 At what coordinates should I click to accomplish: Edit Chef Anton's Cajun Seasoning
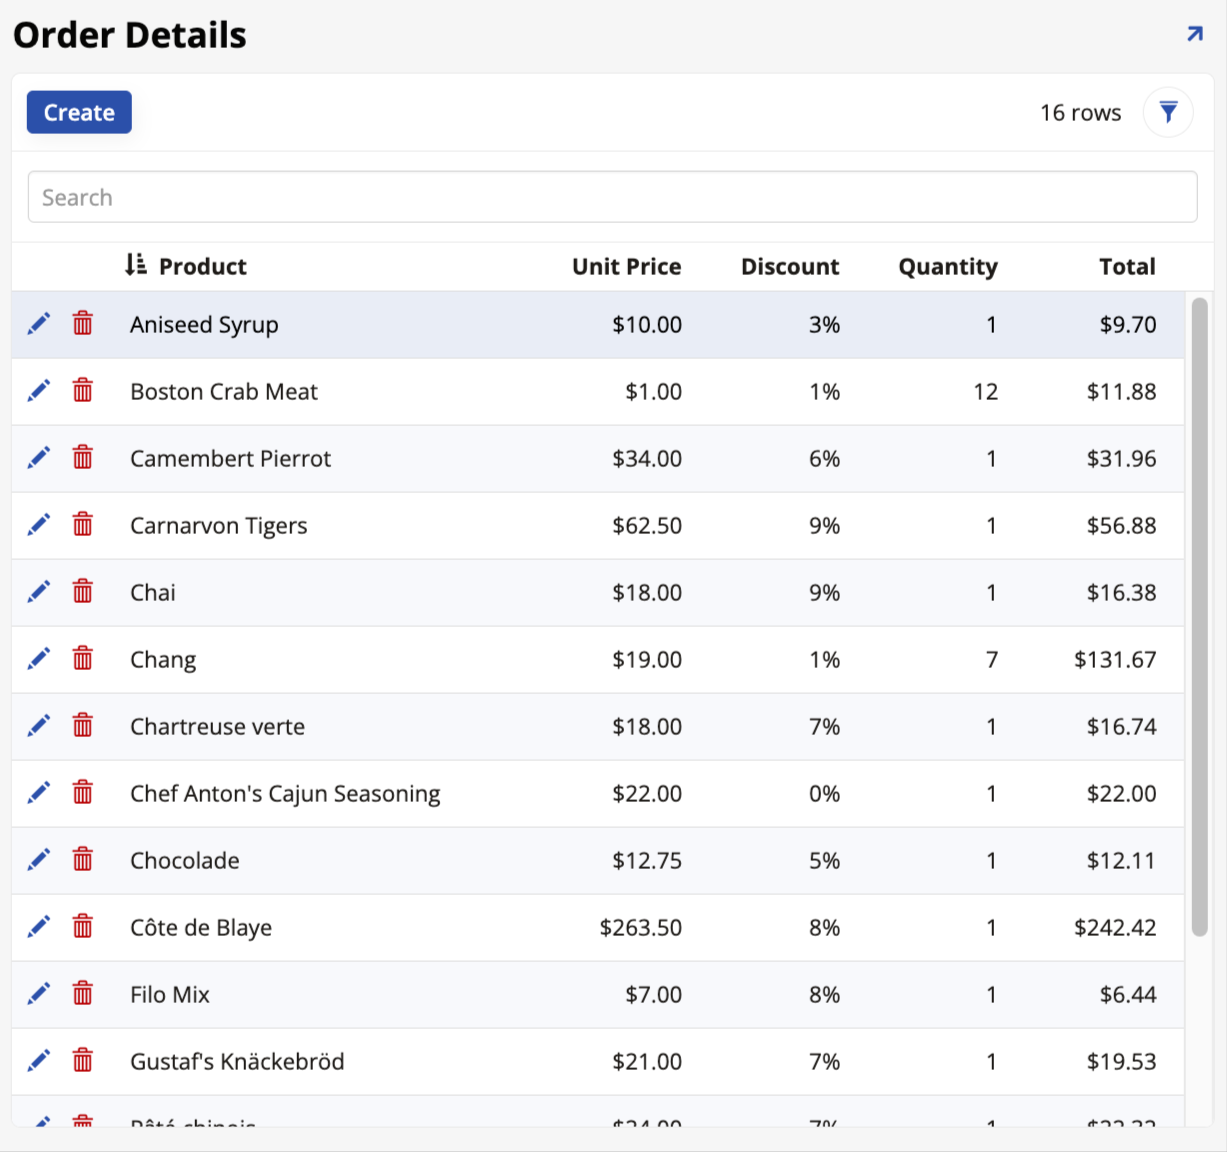coord(38,792)
